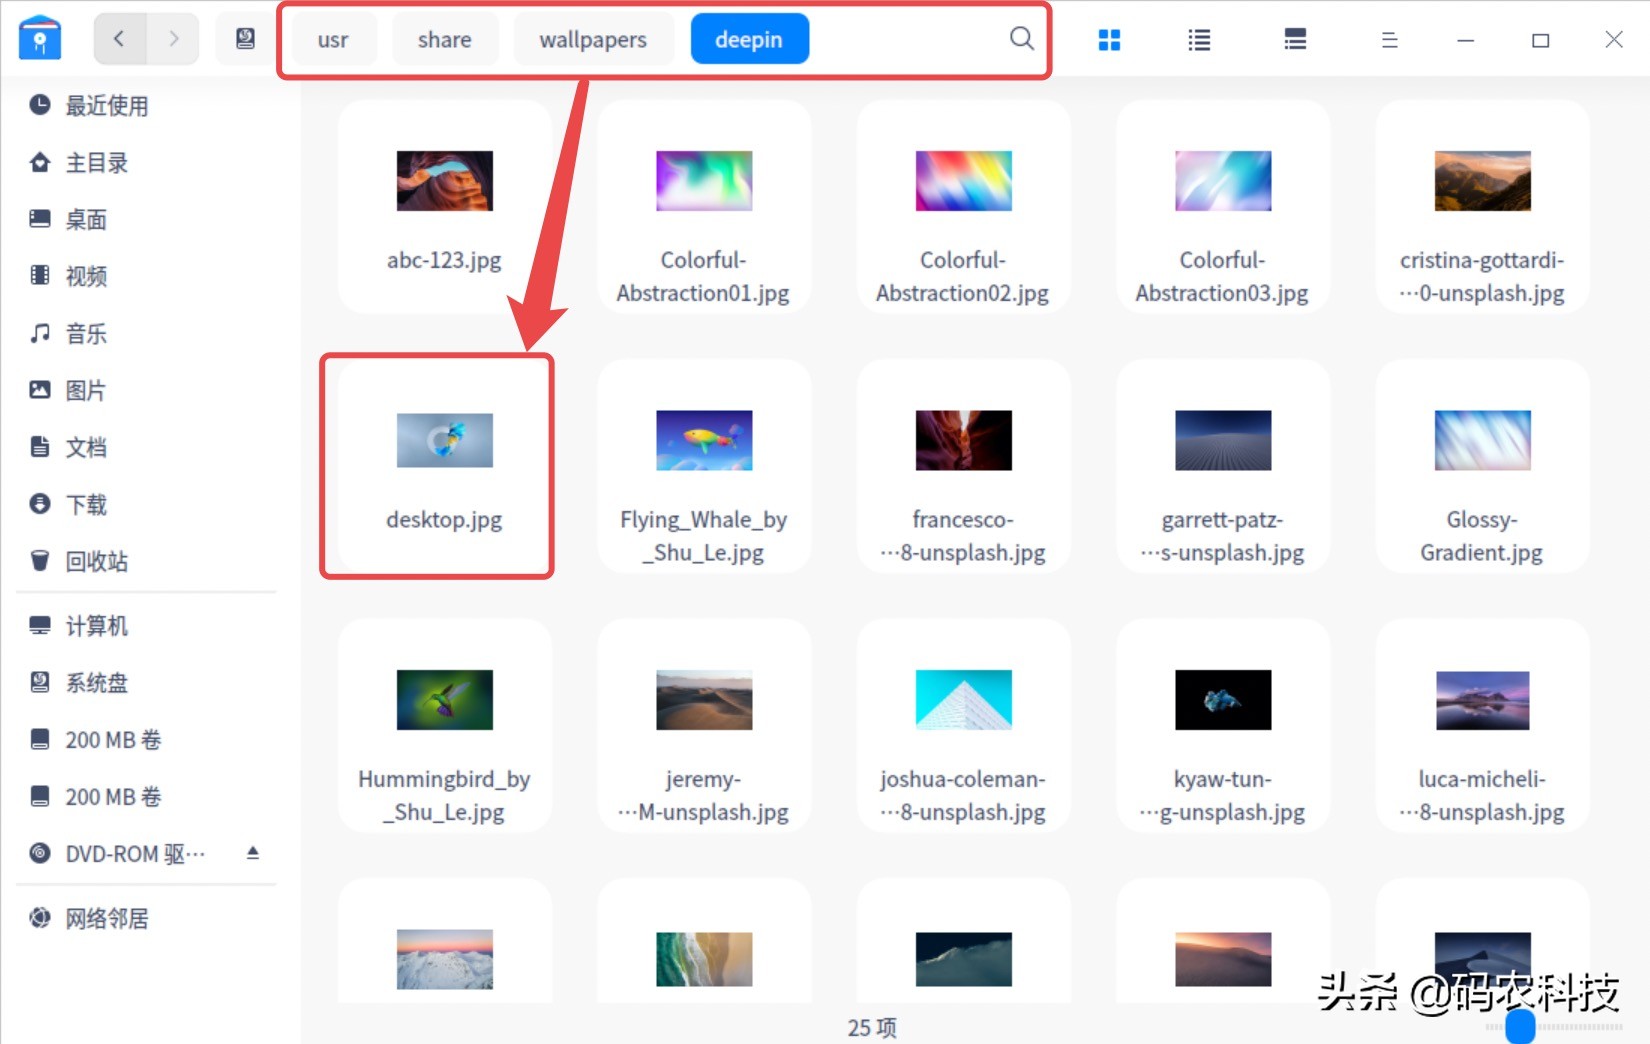Open the 回收站 (Trash) sidebar entry

[96, 561]
